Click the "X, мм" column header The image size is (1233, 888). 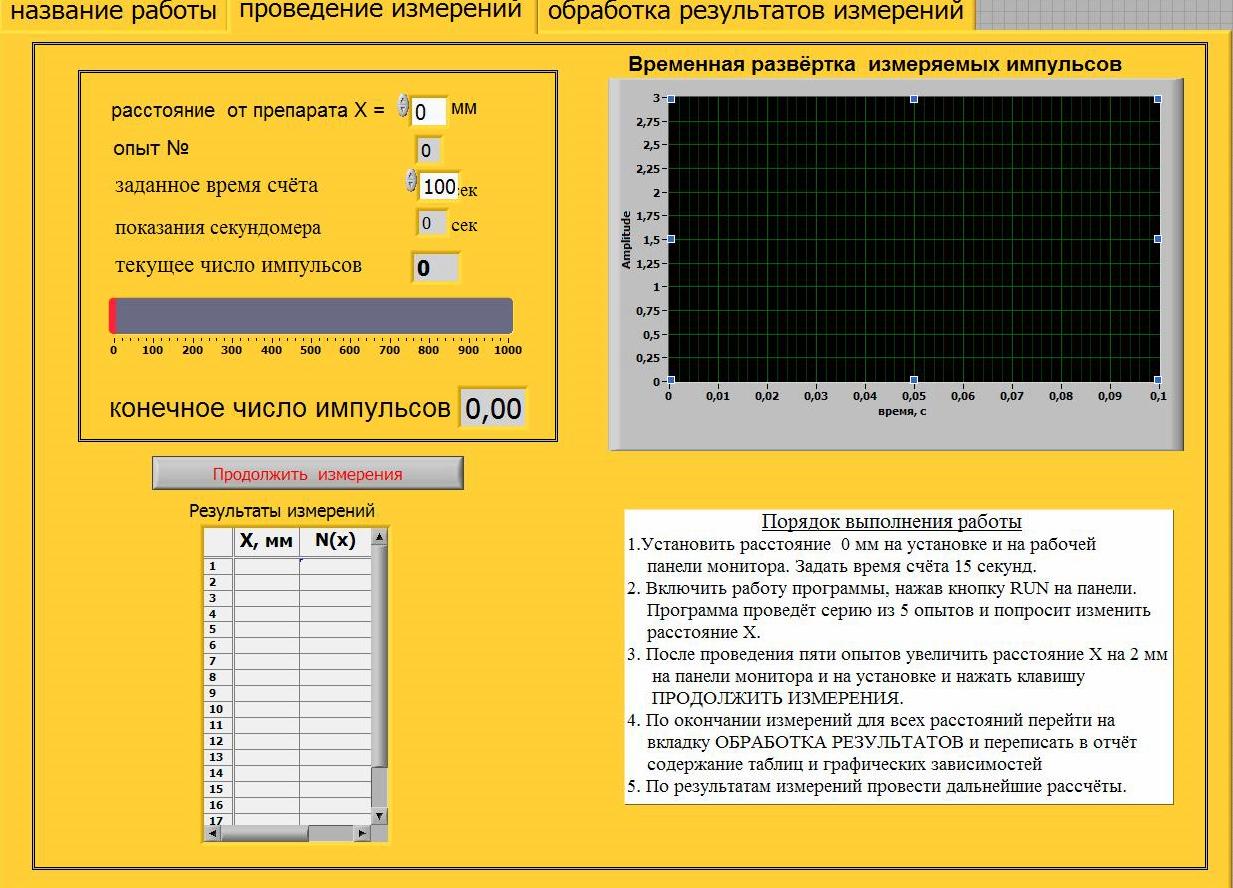[x=267, y=542]
